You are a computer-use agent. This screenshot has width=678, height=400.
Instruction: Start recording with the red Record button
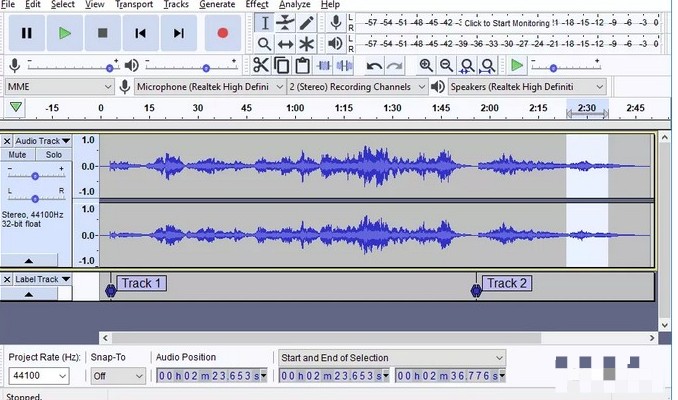(223, 33)
